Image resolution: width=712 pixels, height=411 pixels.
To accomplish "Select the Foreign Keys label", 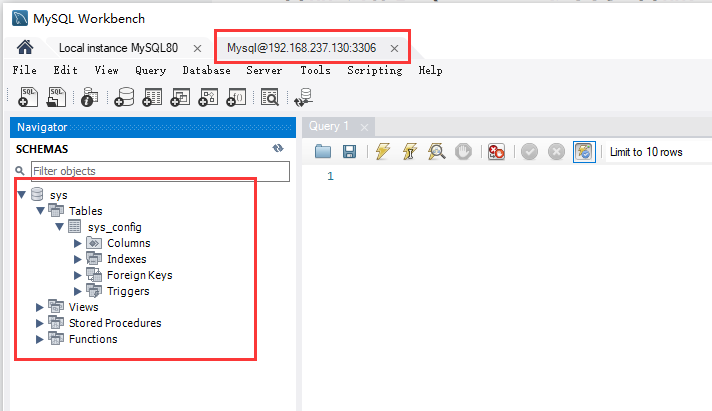I will 139,275.
